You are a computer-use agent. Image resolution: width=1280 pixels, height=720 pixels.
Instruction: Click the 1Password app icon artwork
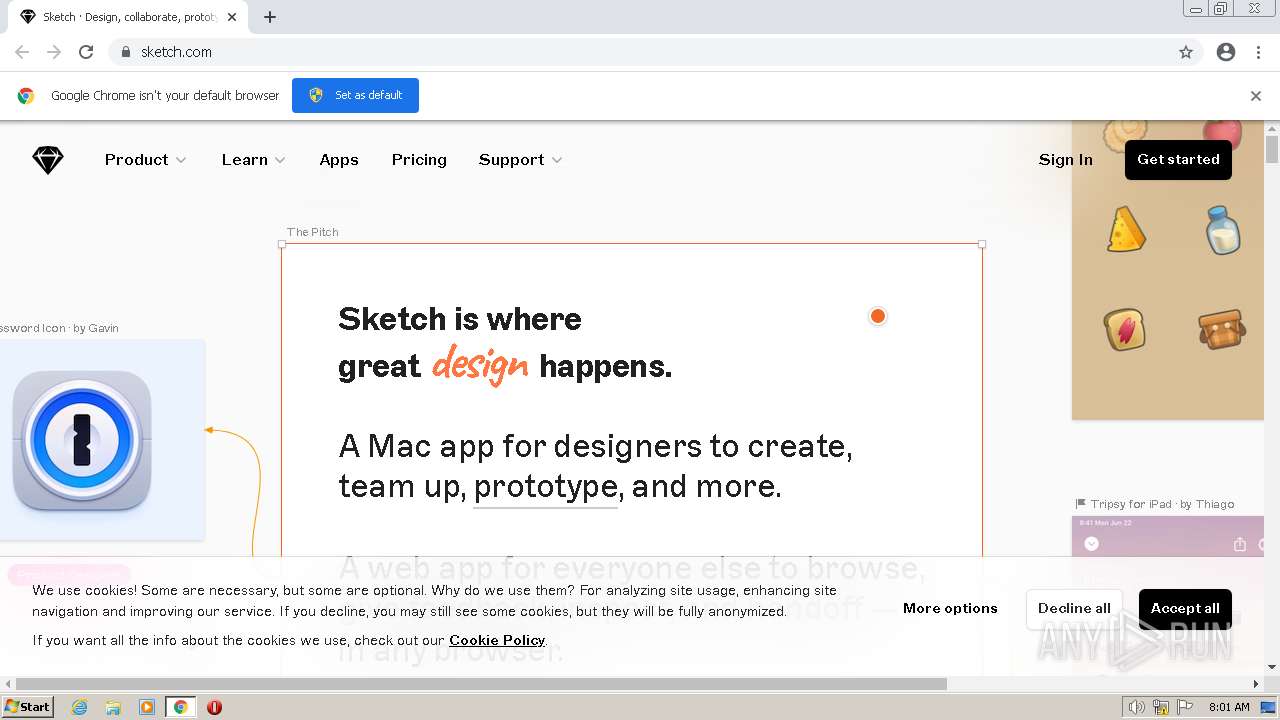(82, 440)
